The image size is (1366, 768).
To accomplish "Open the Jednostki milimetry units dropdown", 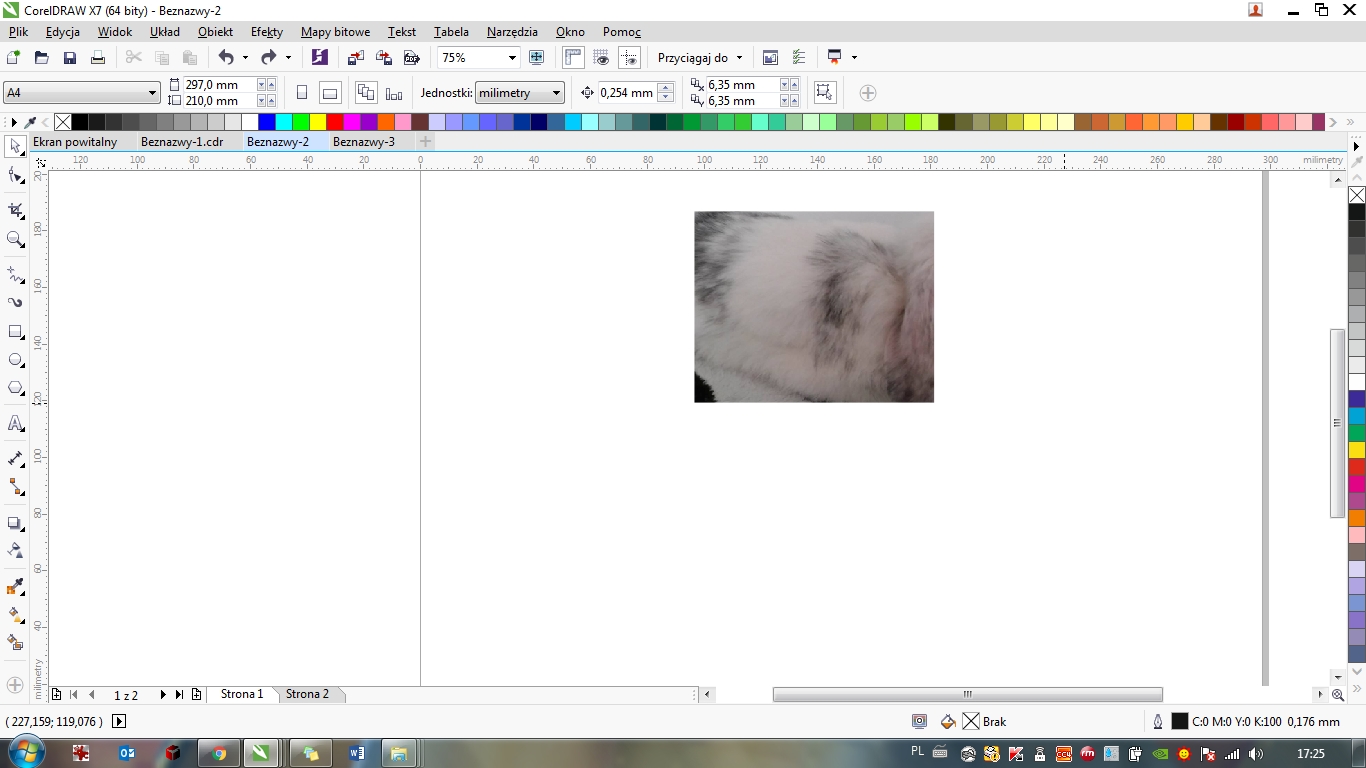I will pyautogui.click(x=556, y=93).
